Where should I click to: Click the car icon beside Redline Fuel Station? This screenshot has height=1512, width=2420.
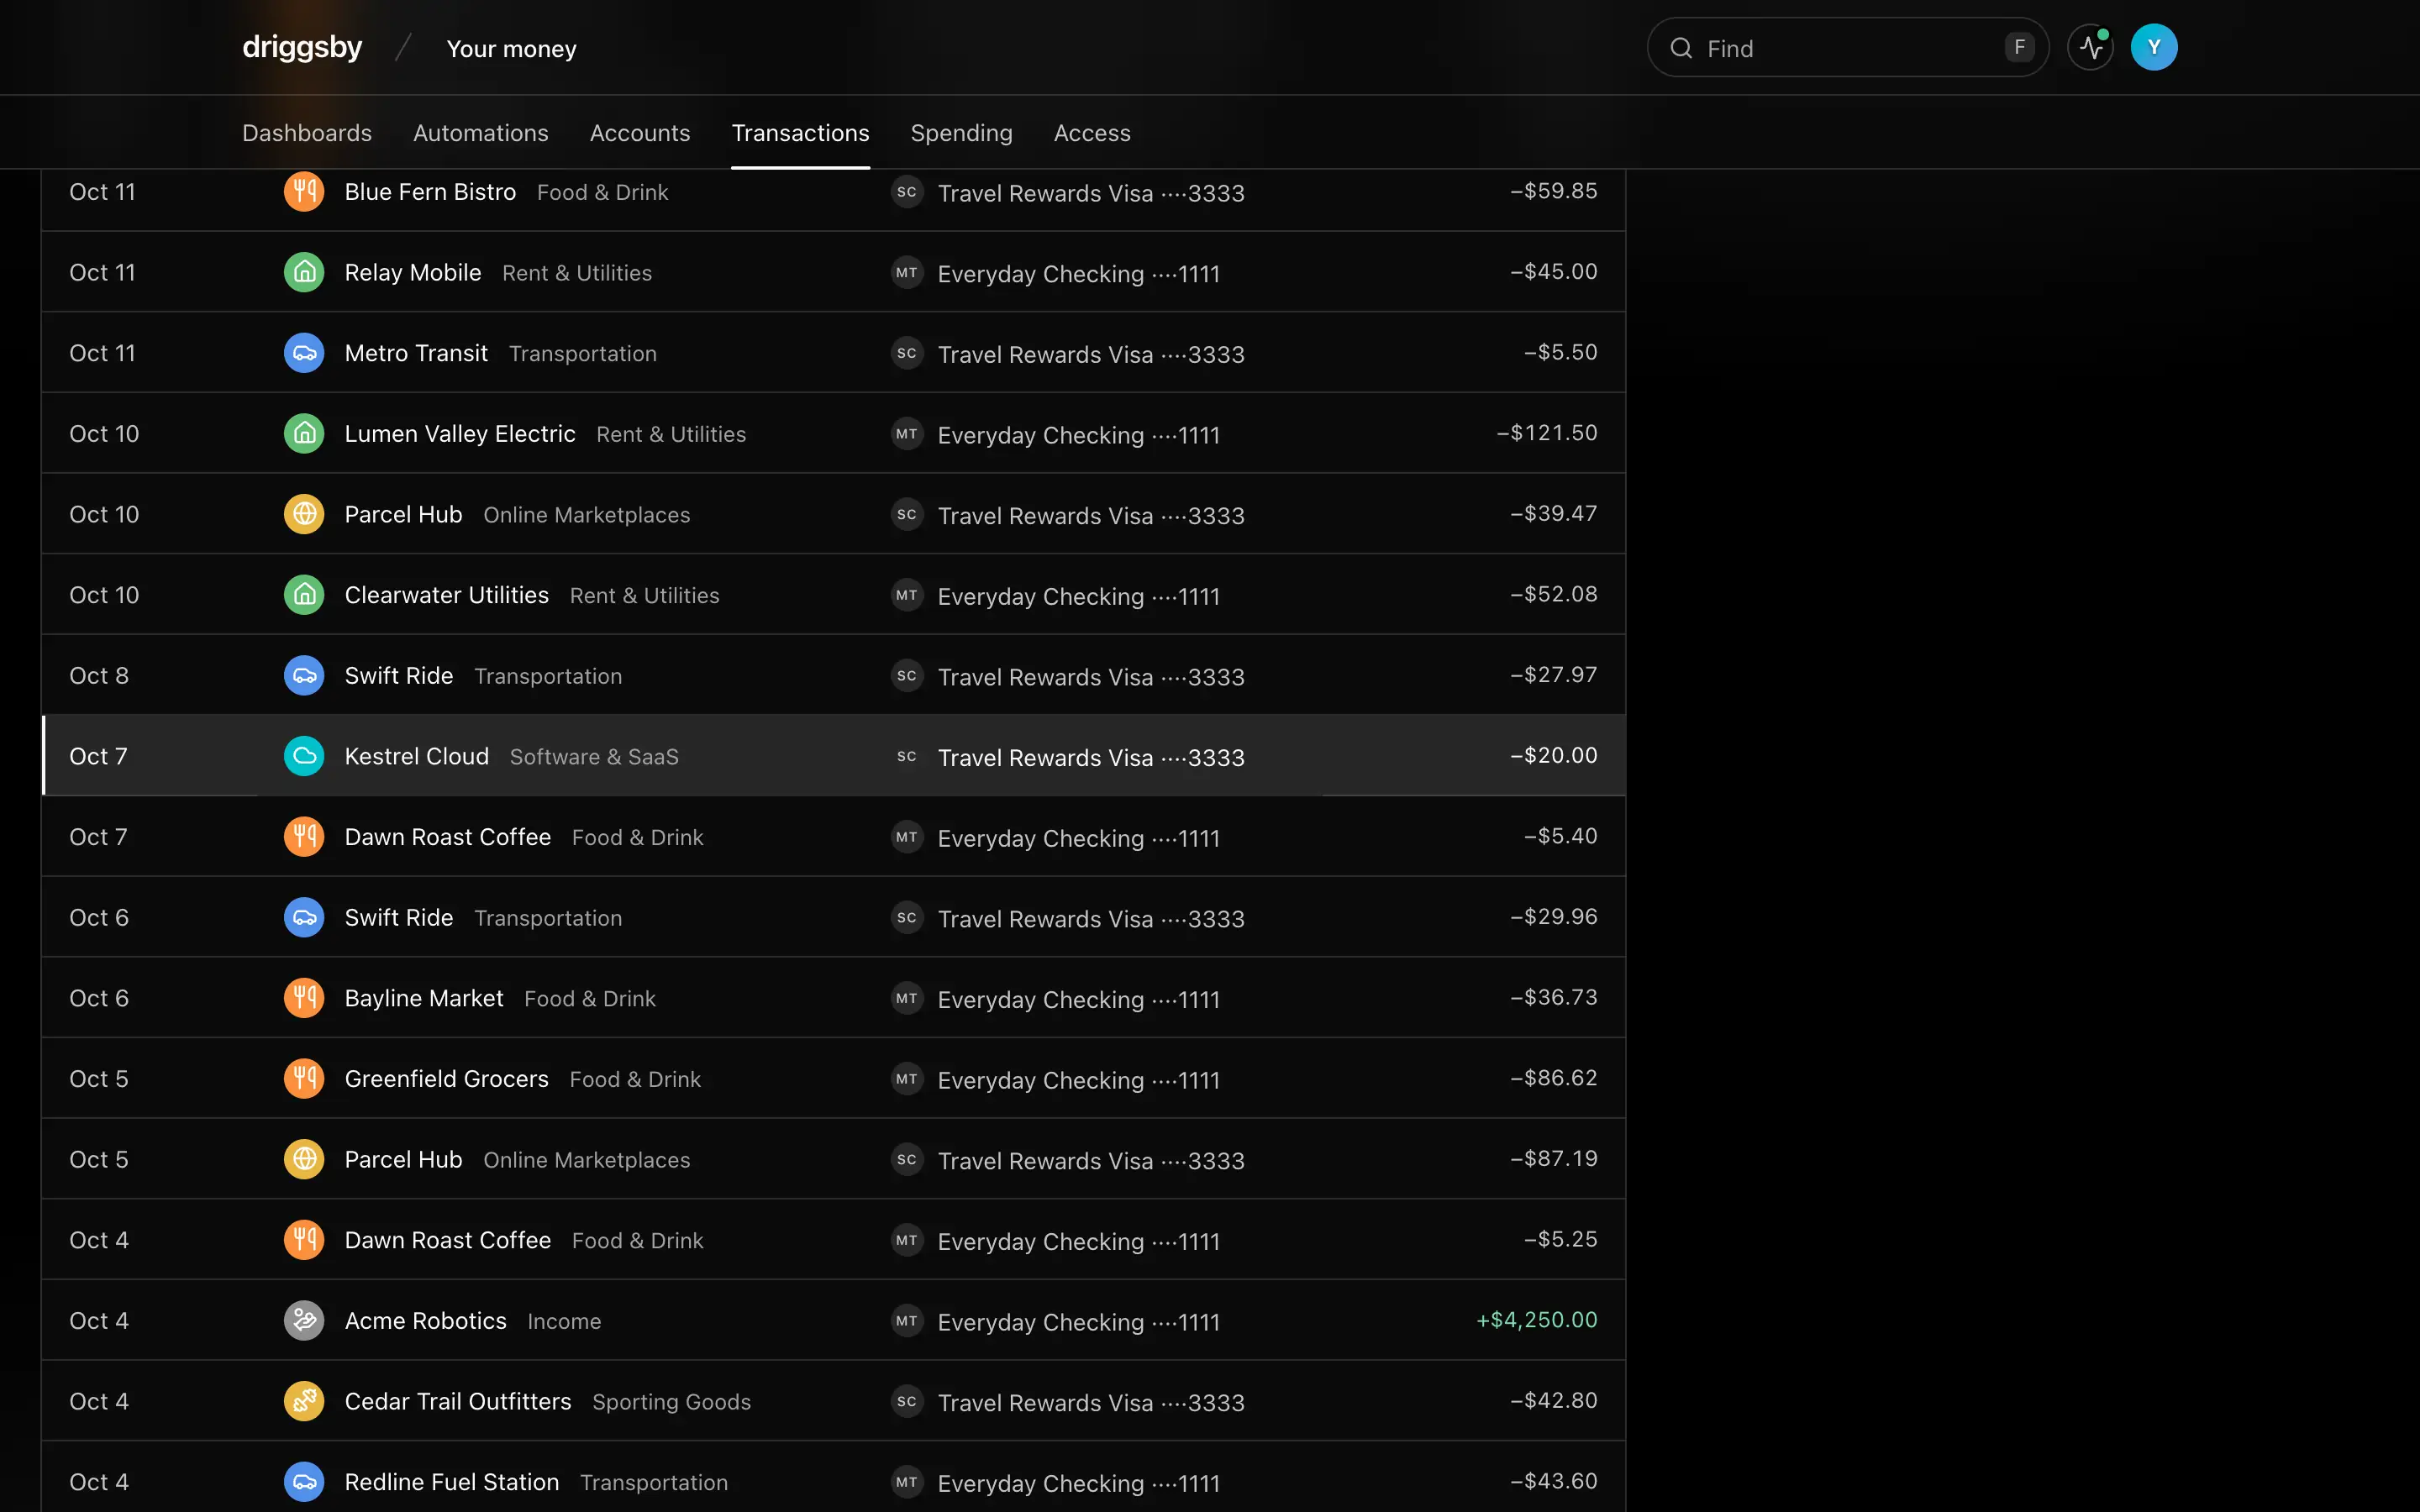tap(304, 1482)
